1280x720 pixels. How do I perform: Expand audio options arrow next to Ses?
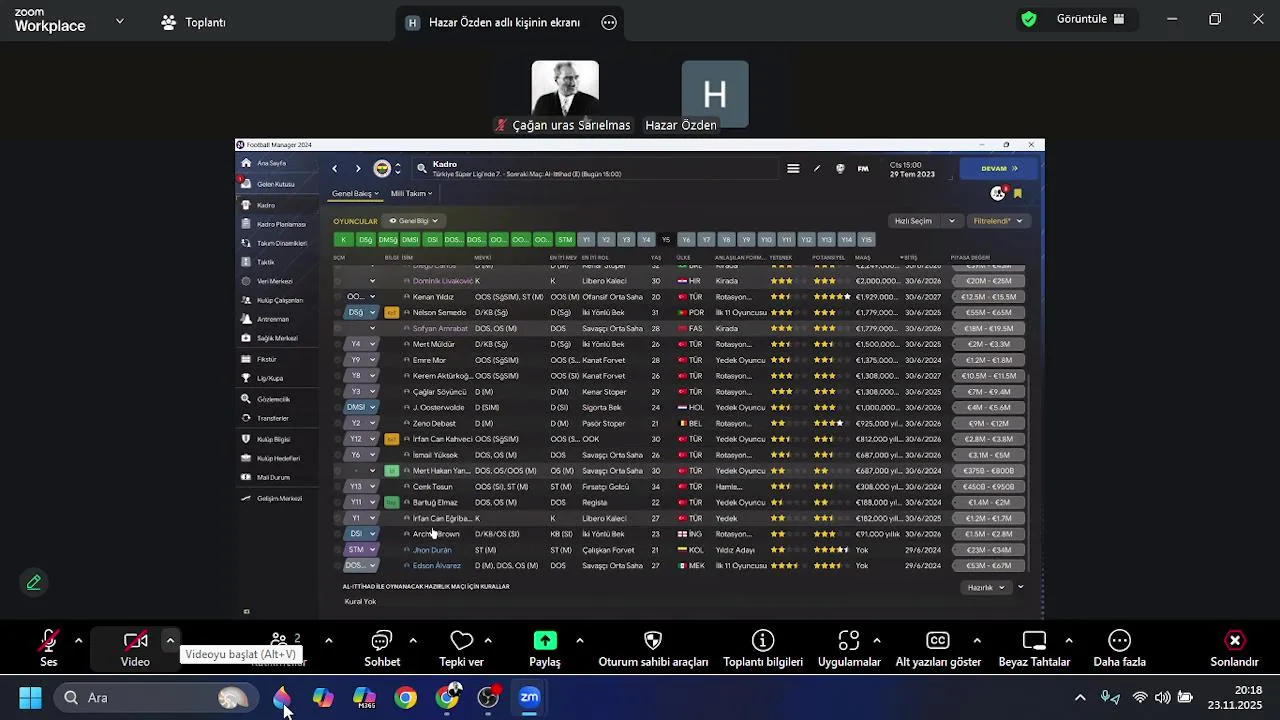(x=78, y=641)
